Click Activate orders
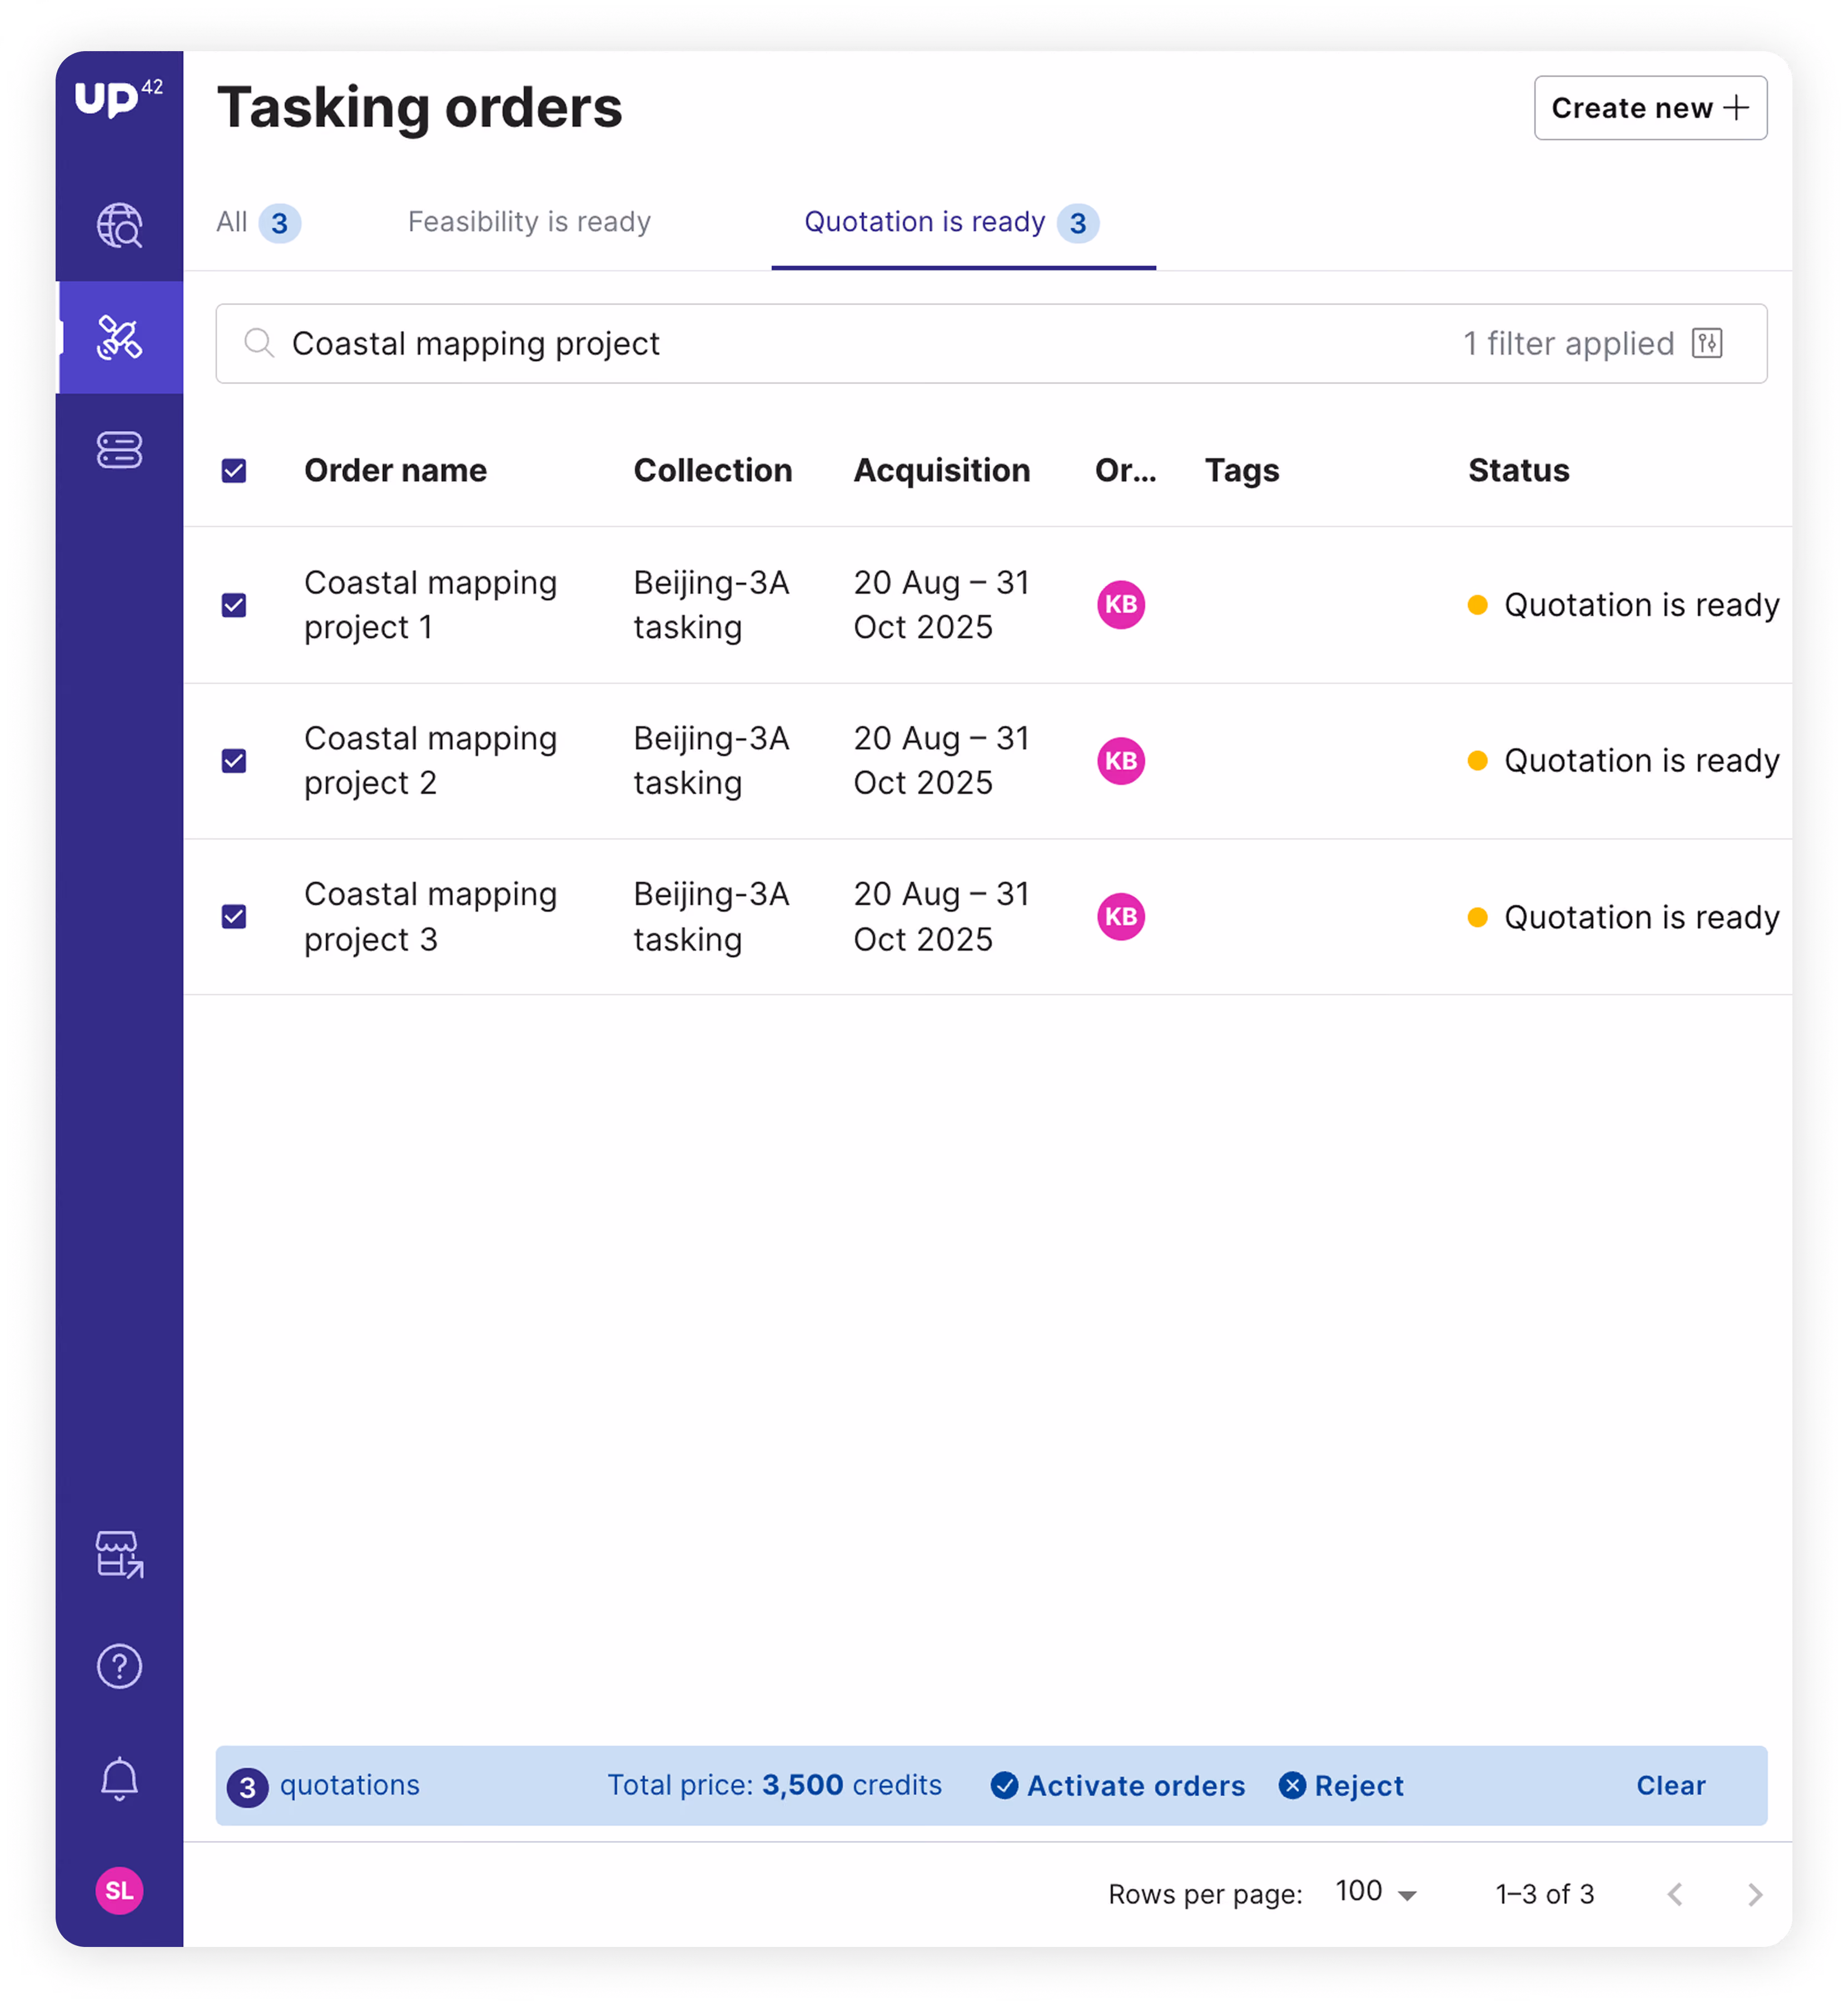The width and height of the screenshot is (1848, 2007). [x=1118, y=1786]
